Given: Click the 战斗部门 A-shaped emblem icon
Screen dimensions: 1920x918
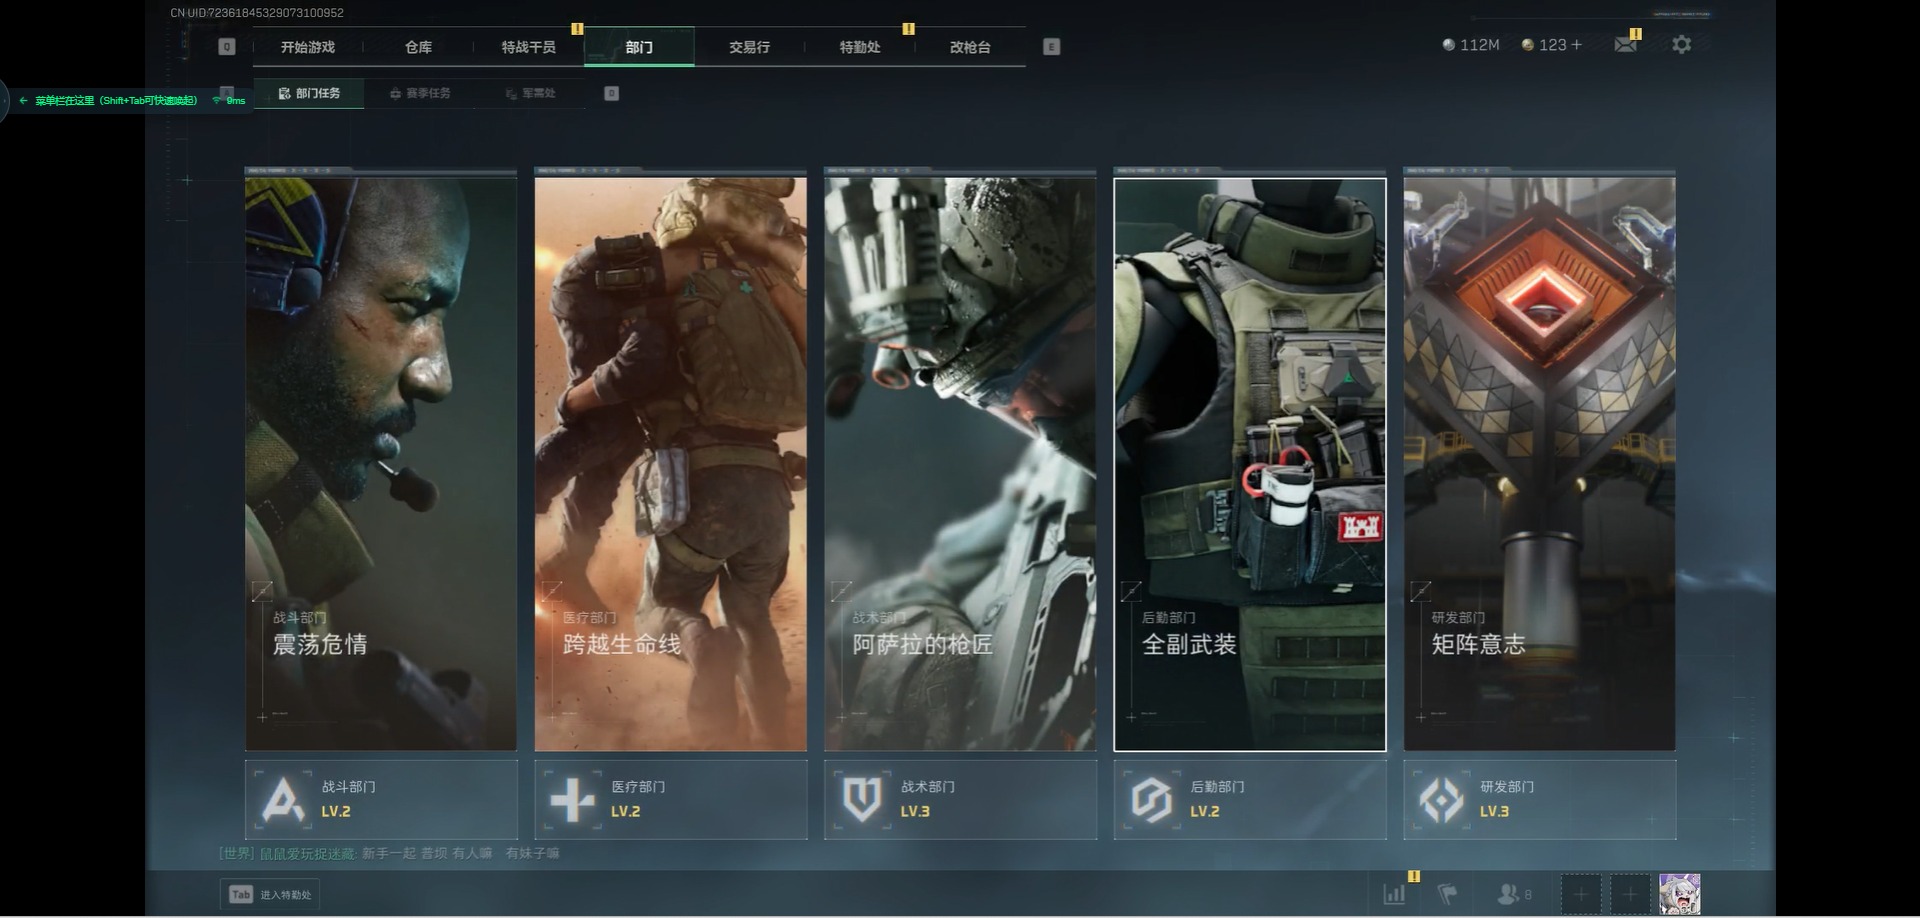Looking at the screenshot, I should click(283, 799).
